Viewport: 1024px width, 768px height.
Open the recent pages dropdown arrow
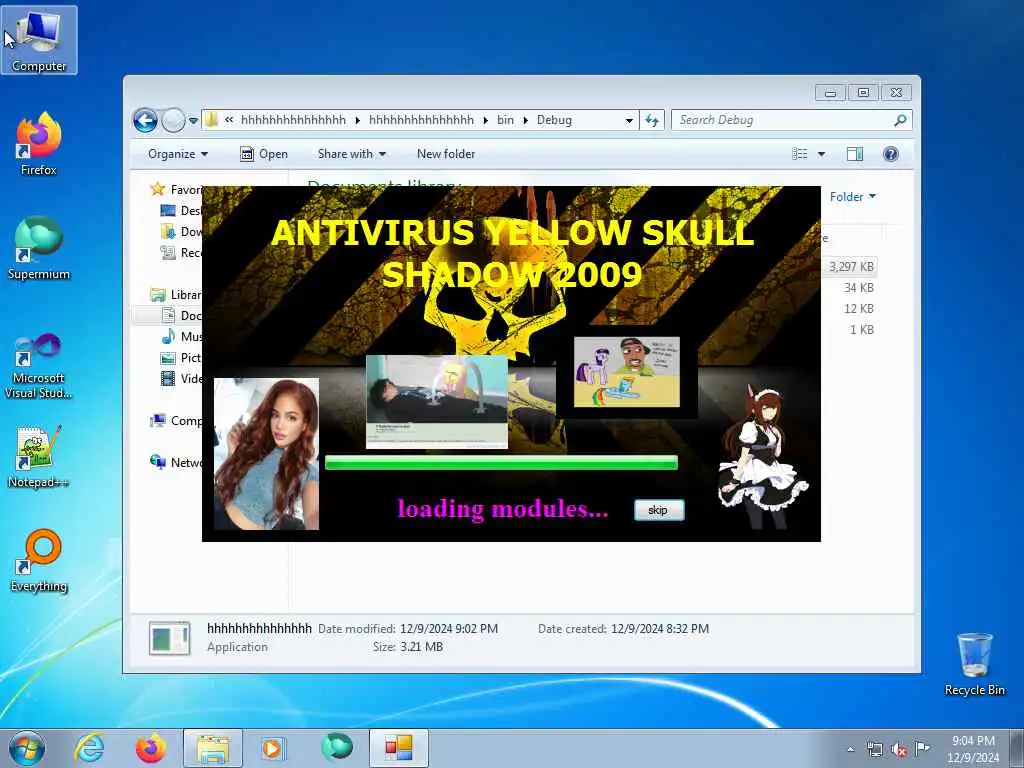click(193, 121)
